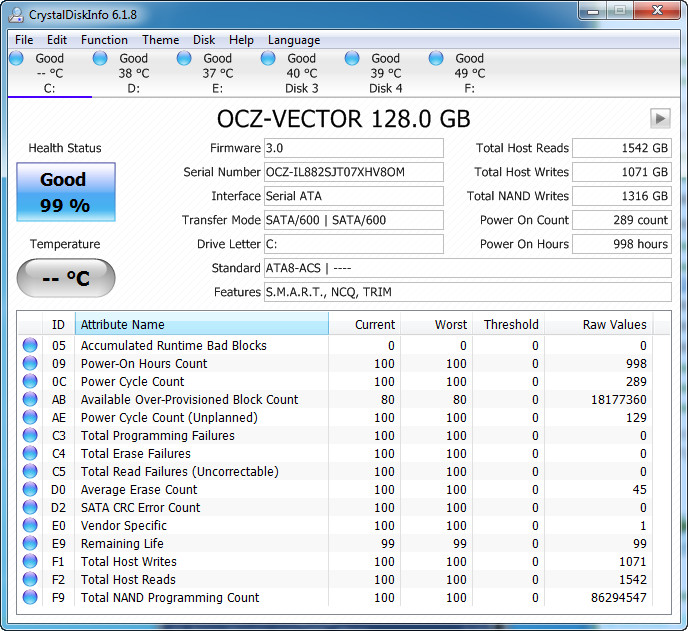This screenshot has width=688, height=631.
Task: Click status icon for Accumulated Runtime Bad Blocks
Action: point(30,345)
